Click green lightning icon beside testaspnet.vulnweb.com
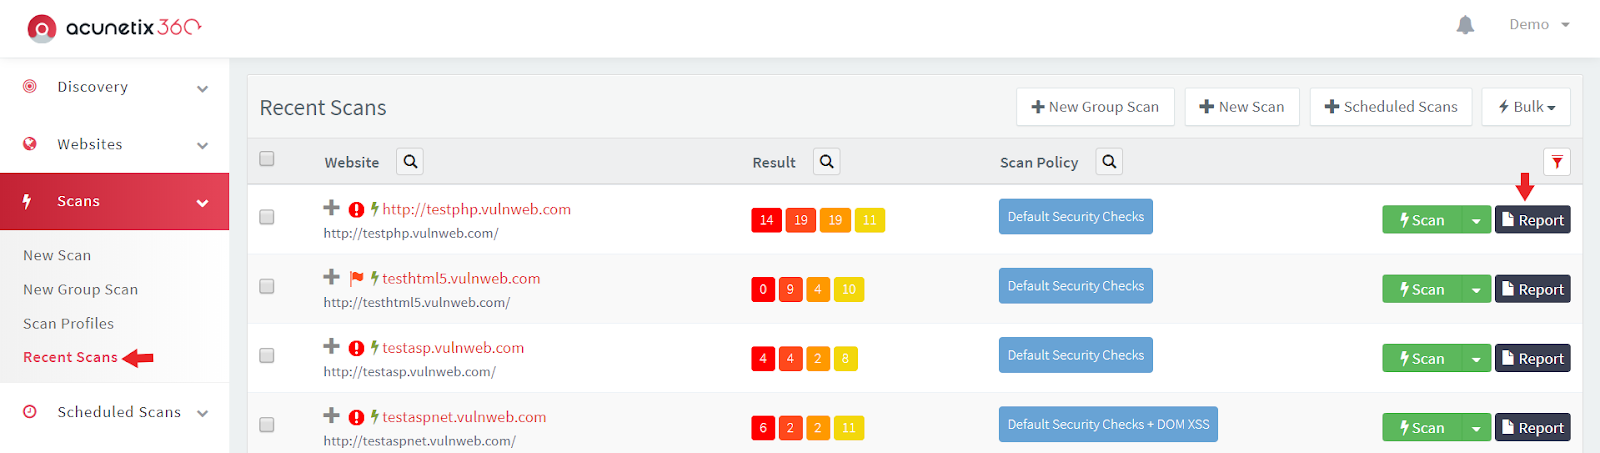 [x=374, y=416]
